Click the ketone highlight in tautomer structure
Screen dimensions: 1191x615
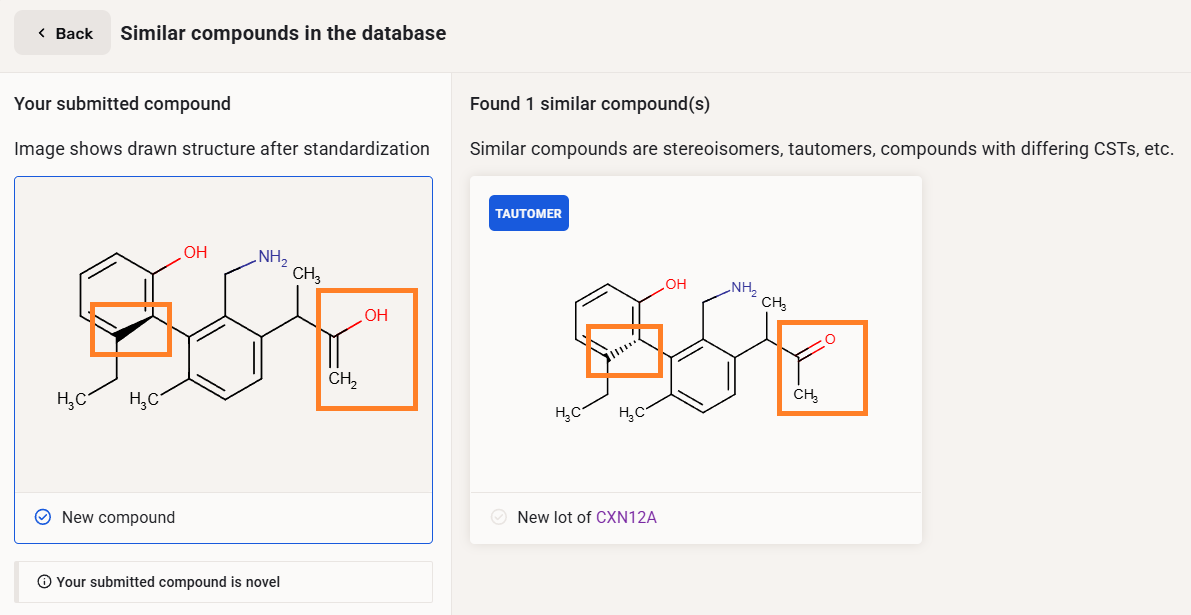point(822,367)
